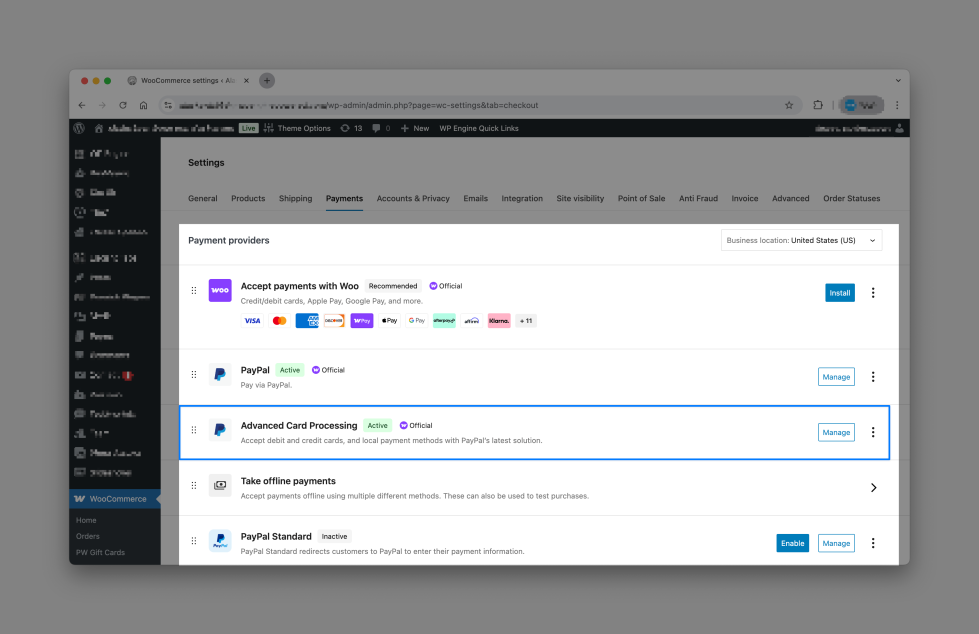The height and width of the screenshot is (634, 979).
Task: Open Accounts & Privacy tab
Action: point(413,199)
